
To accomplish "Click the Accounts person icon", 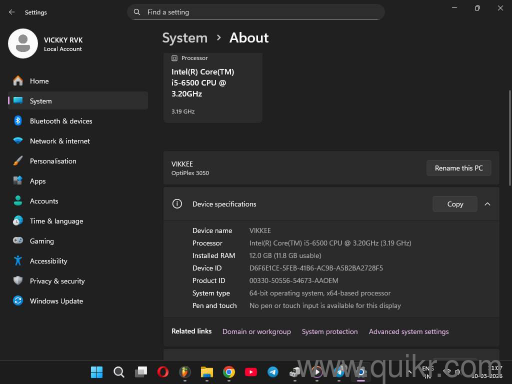I will pyautogui.click(x=18, y=201).
